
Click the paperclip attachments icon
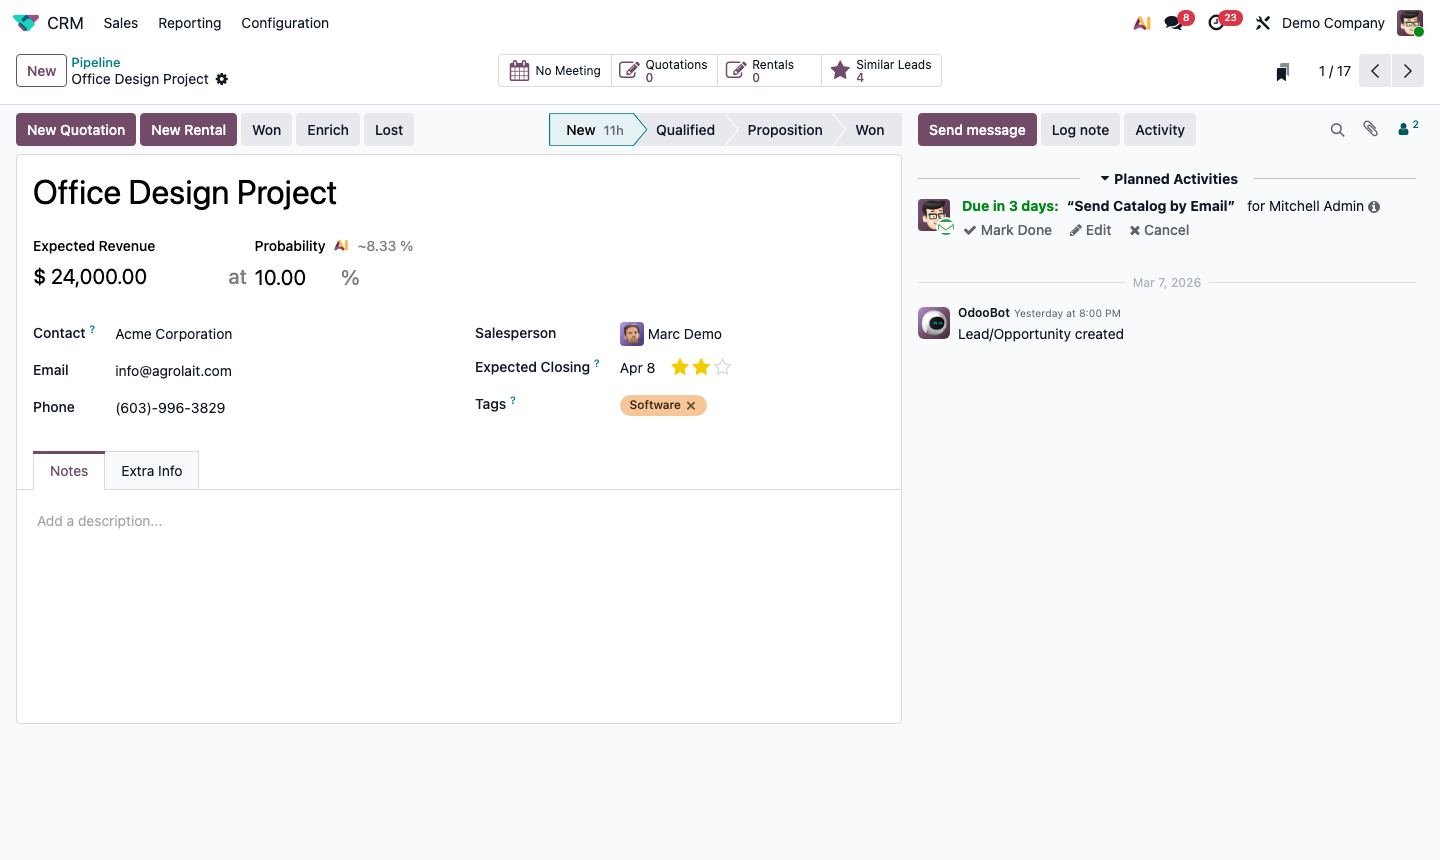1371,129
